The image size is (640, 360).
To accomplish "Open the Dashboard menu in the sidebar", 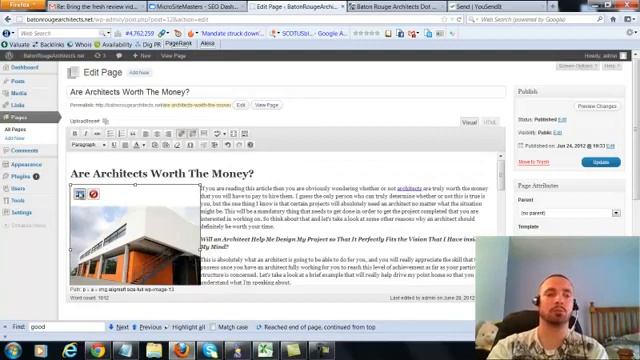I will tap(24, 67).
